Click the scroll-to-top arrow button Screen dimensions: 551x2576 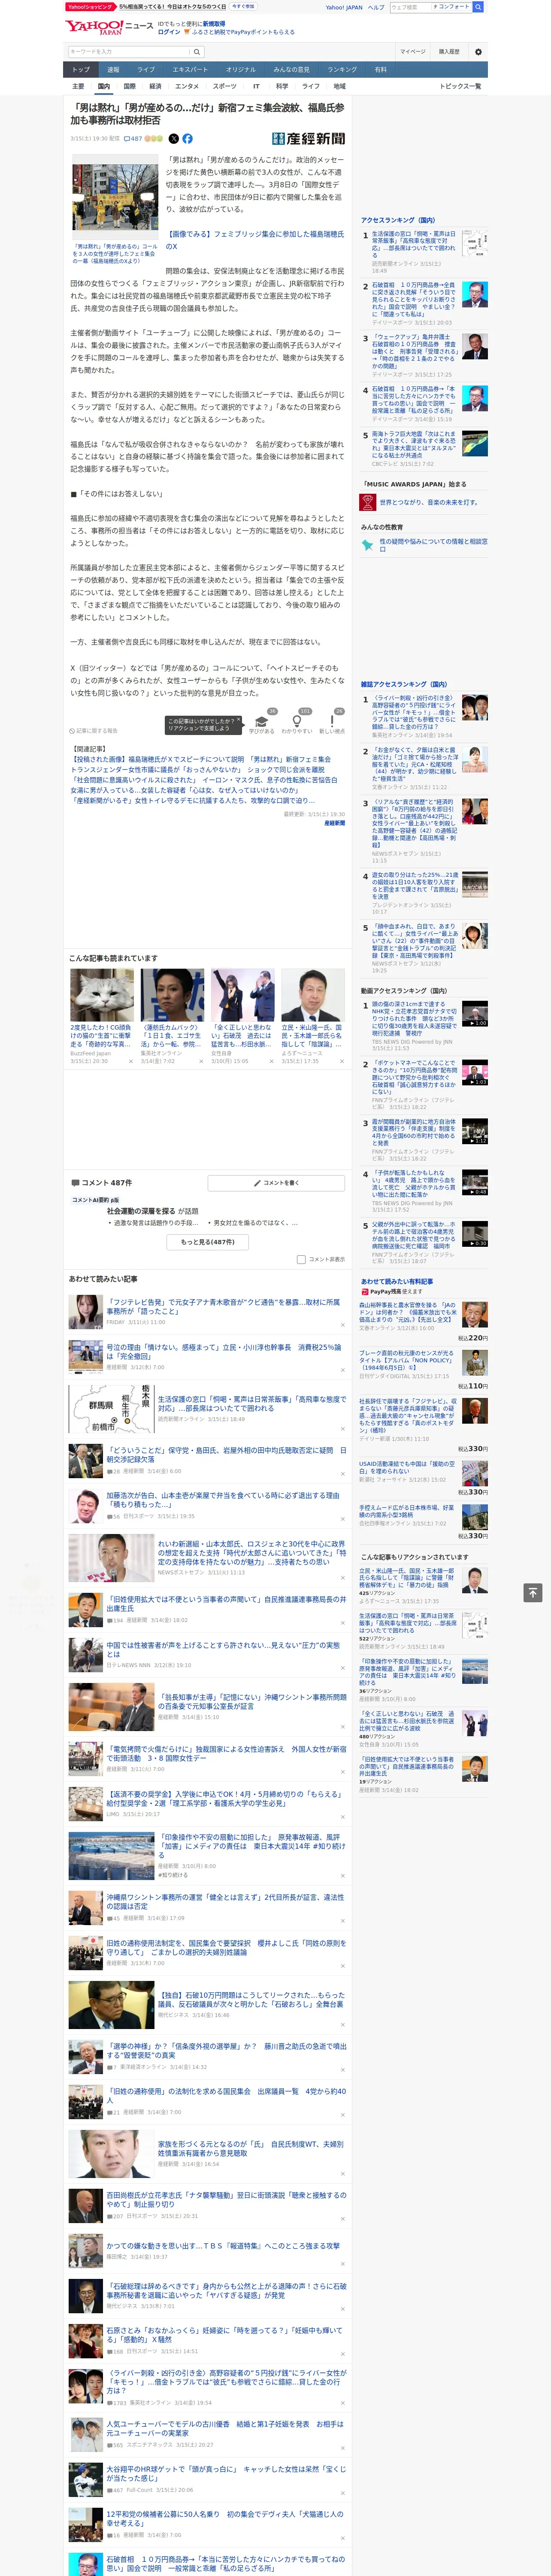[x=533, y=1592]
